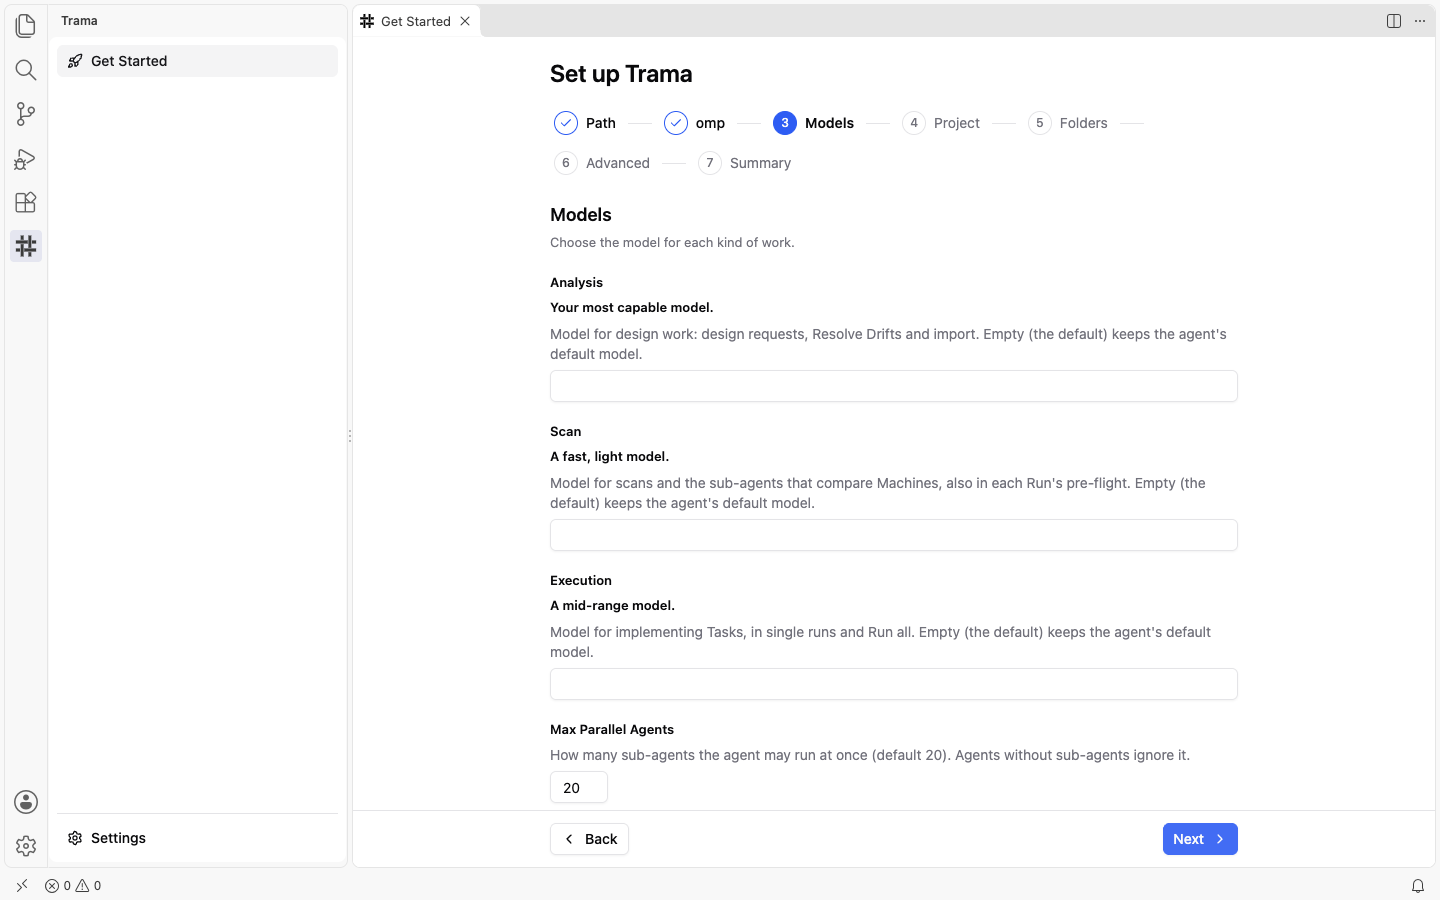Select the Get Started tab

click(x=416, y=21)
